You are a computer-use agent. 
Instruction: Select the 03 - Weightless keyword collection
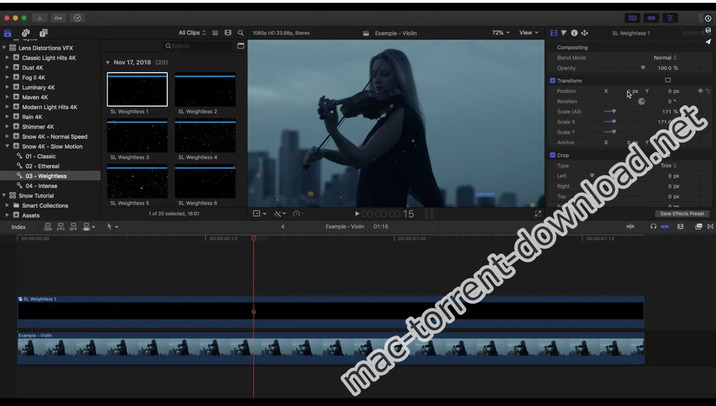[46, 176]
